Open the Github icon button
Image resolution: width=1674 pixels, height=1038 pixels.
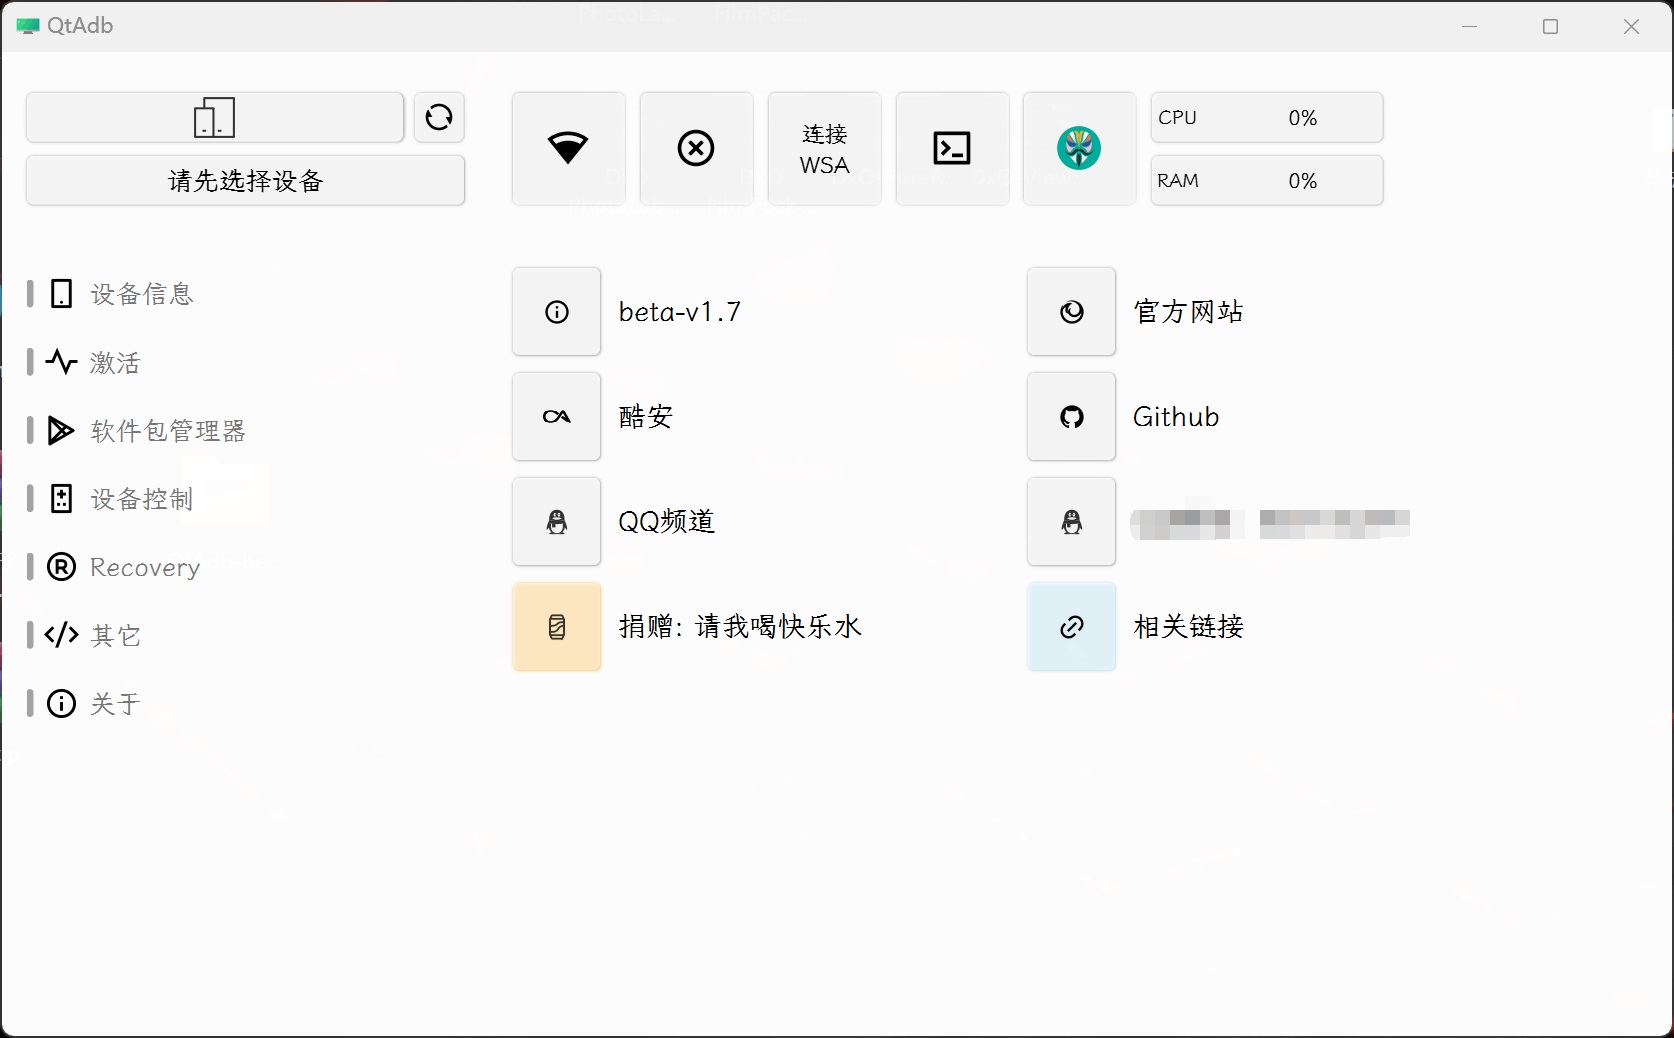[1072, 417]
